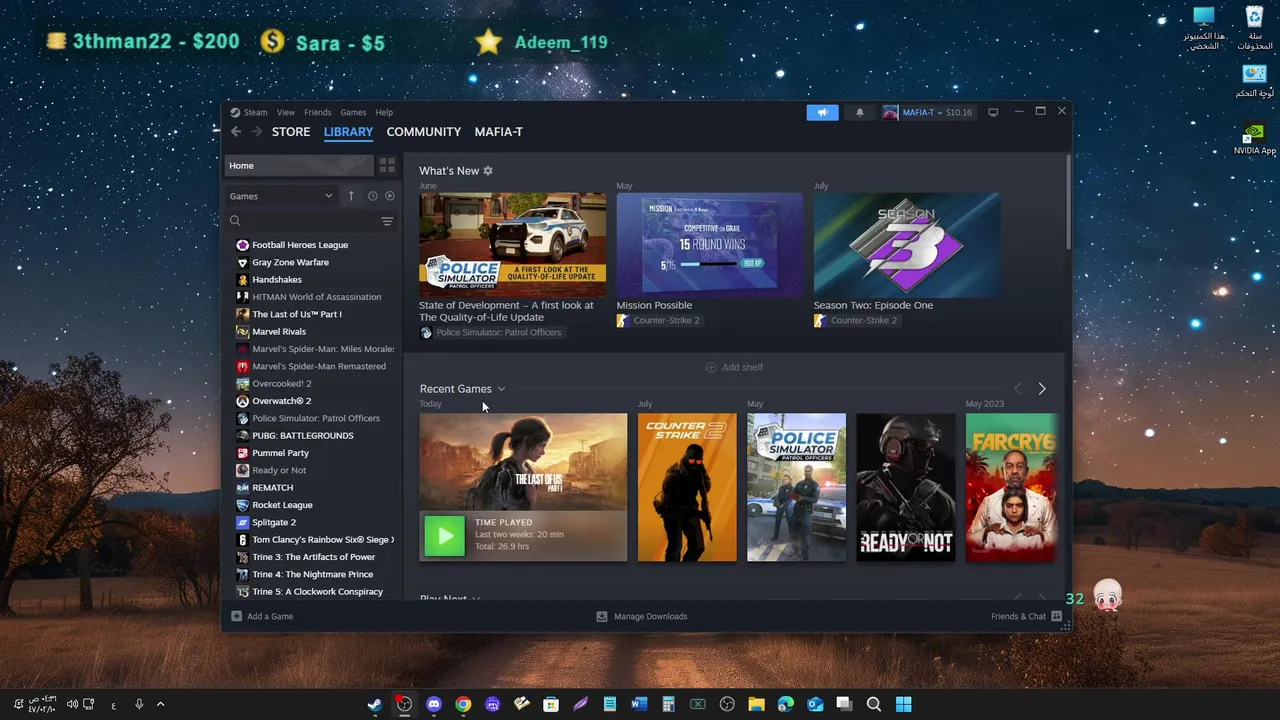This screenshot has width=1280, height=720.
Task: Switch to the STORE tab
Action: pos(291,132)
